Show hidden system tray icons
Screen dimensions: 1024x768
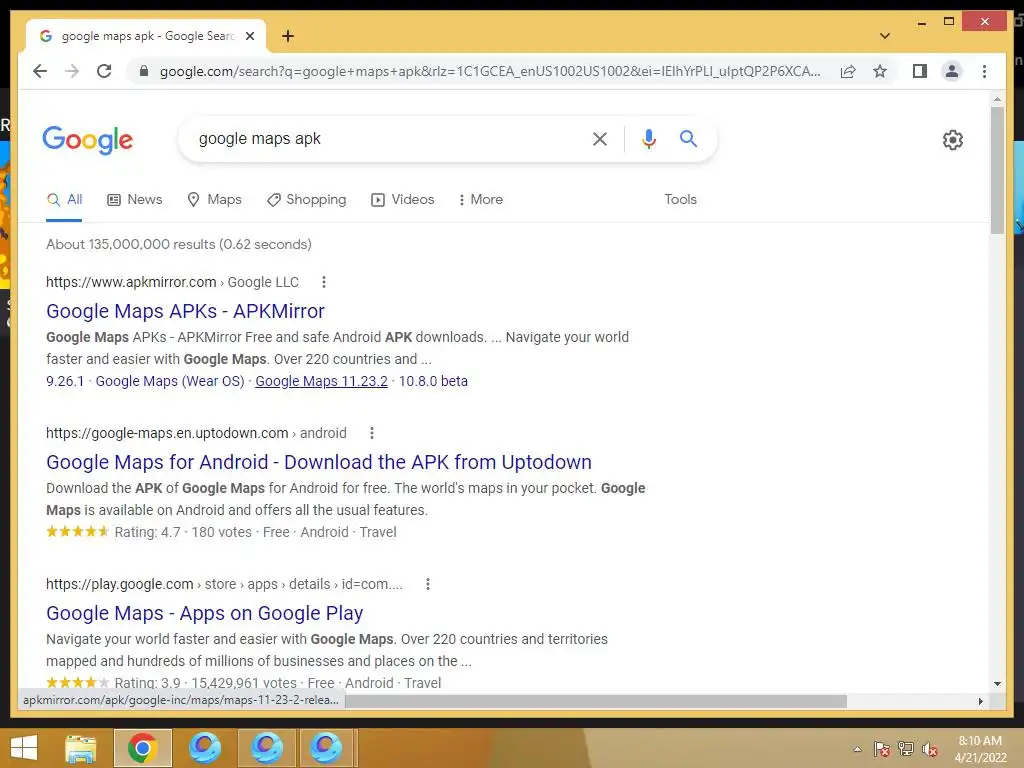point(857,749)
